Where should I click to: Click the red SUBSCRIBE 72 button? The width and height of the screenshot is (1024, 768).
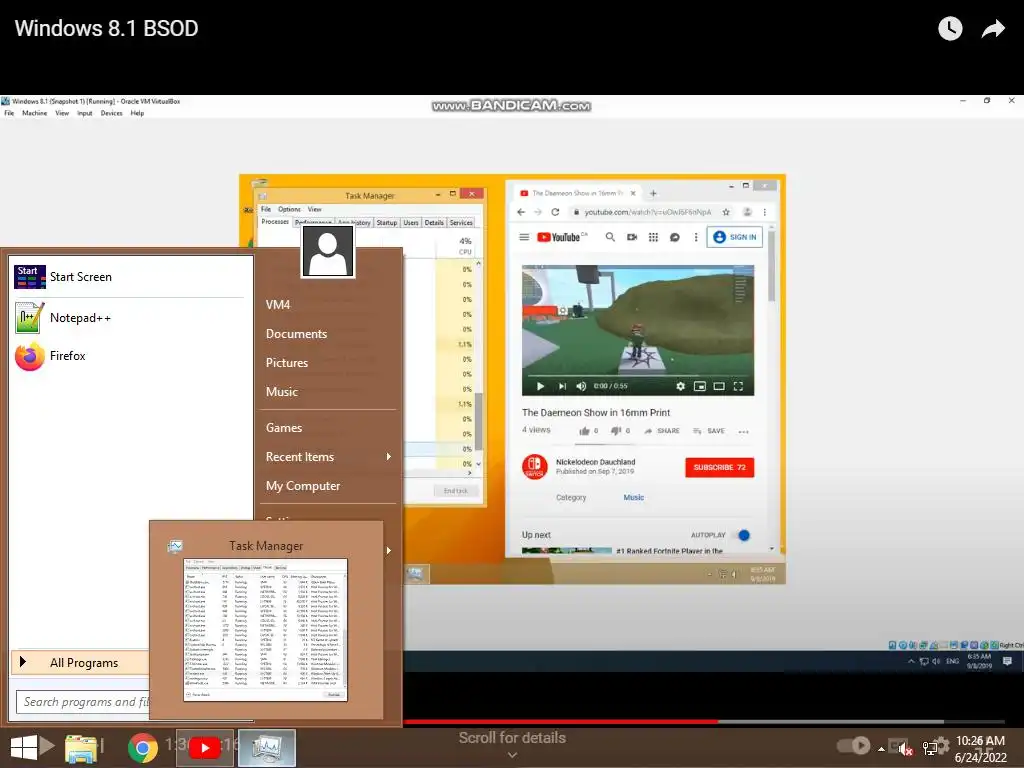click(719, 468)
